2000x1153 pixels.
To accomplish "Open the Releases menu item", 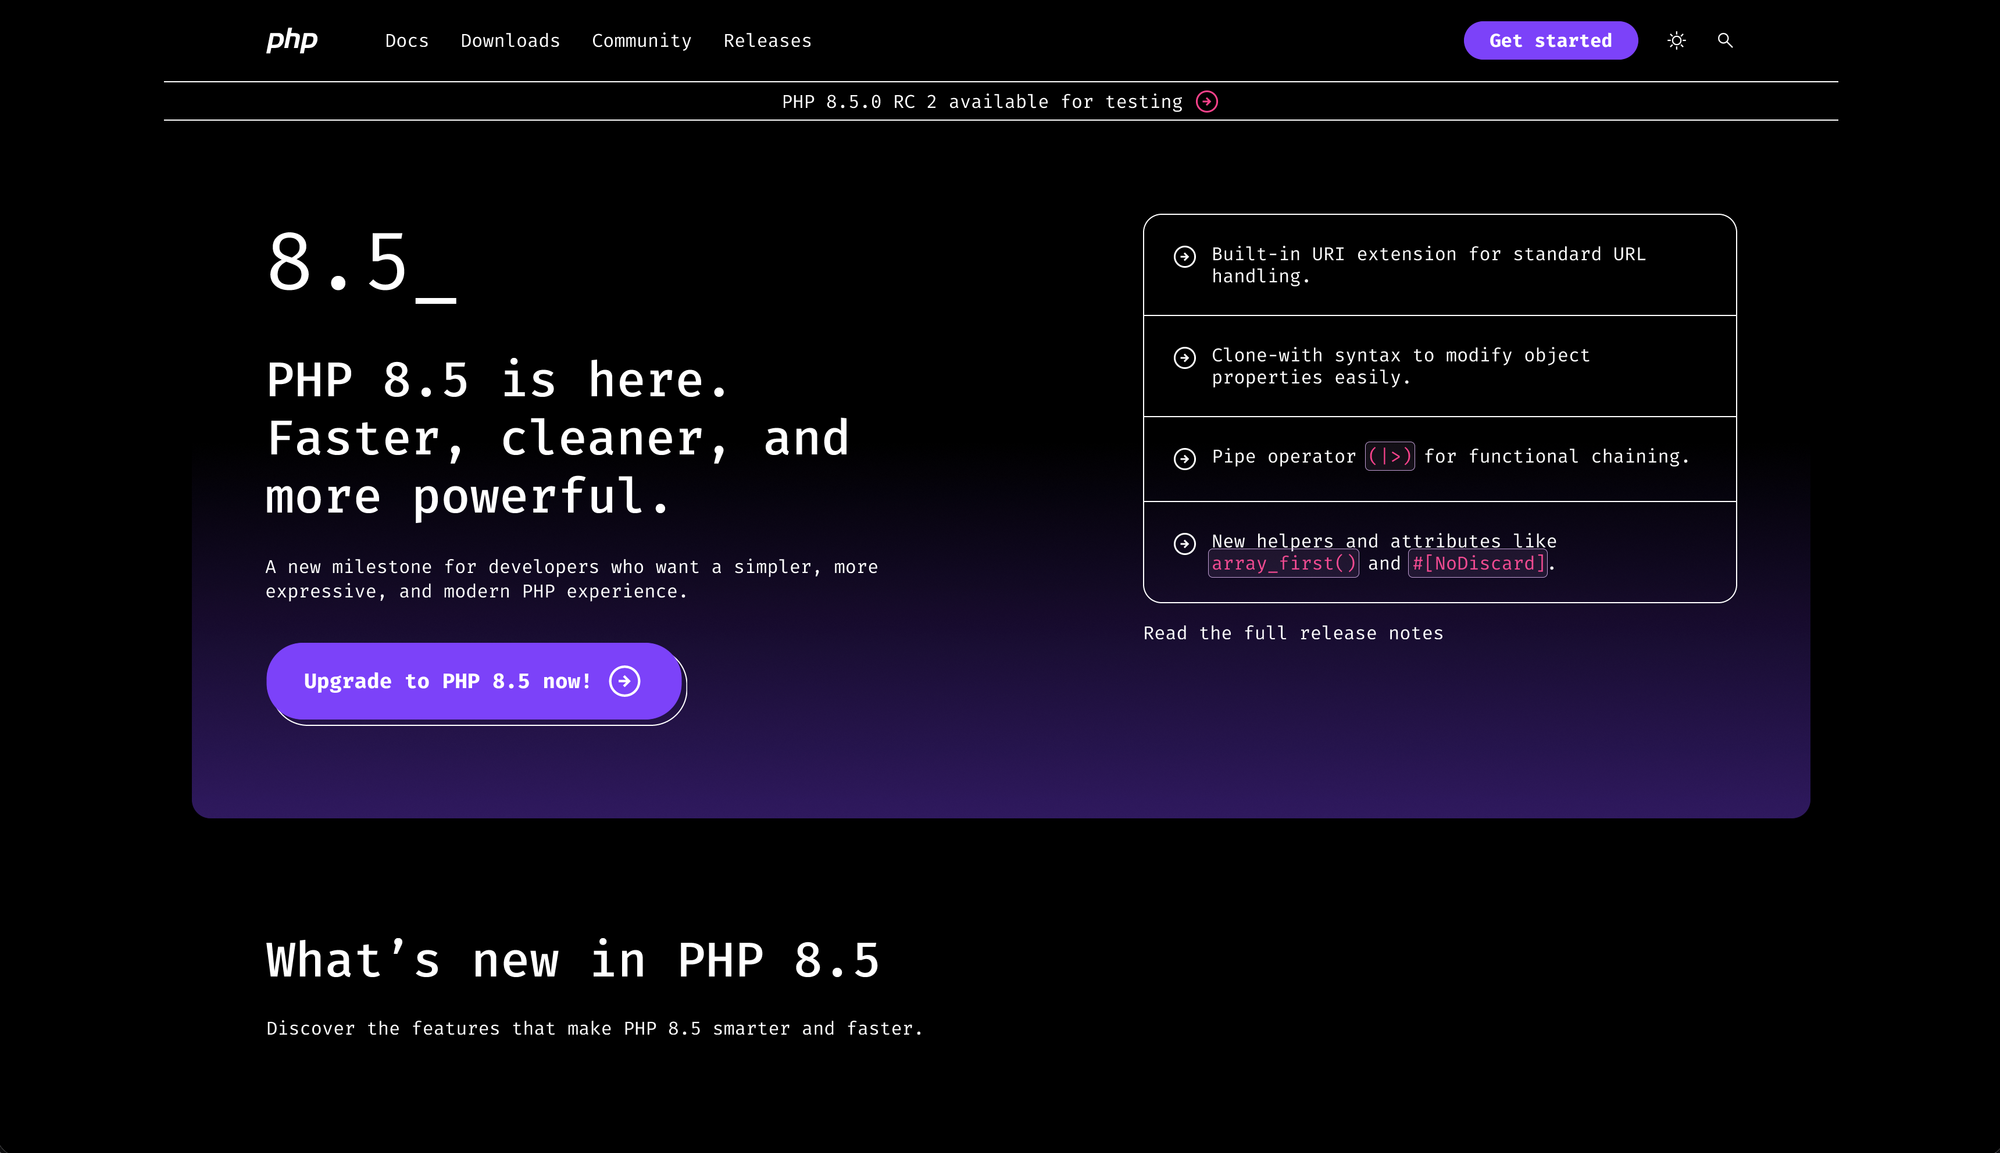I will click(x=768, y=41).
